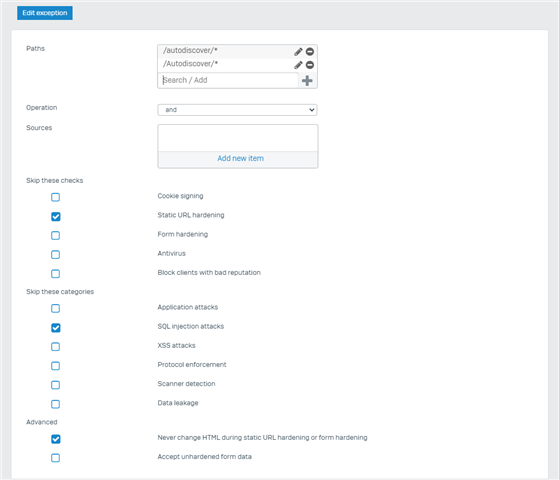Screen dimensions: 559x480
Task: Enable Protocol enforcement skip
Action: pos(55,366)
